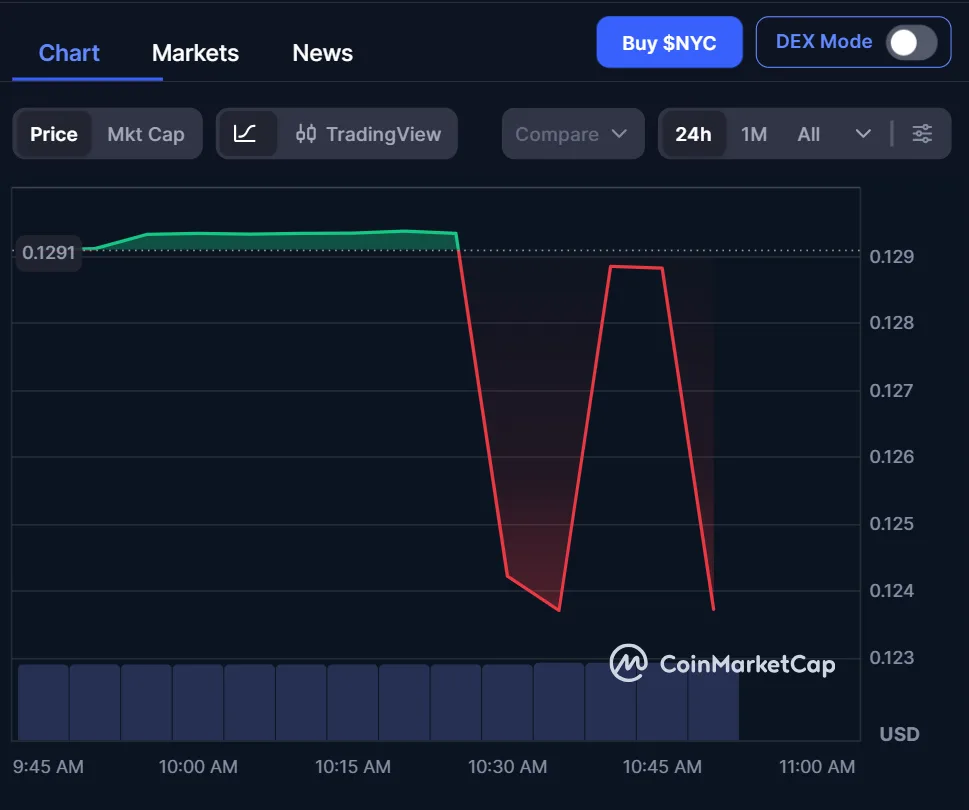Open the Compare dropdown
Screen dimensions: 969x810
[572, 132]
